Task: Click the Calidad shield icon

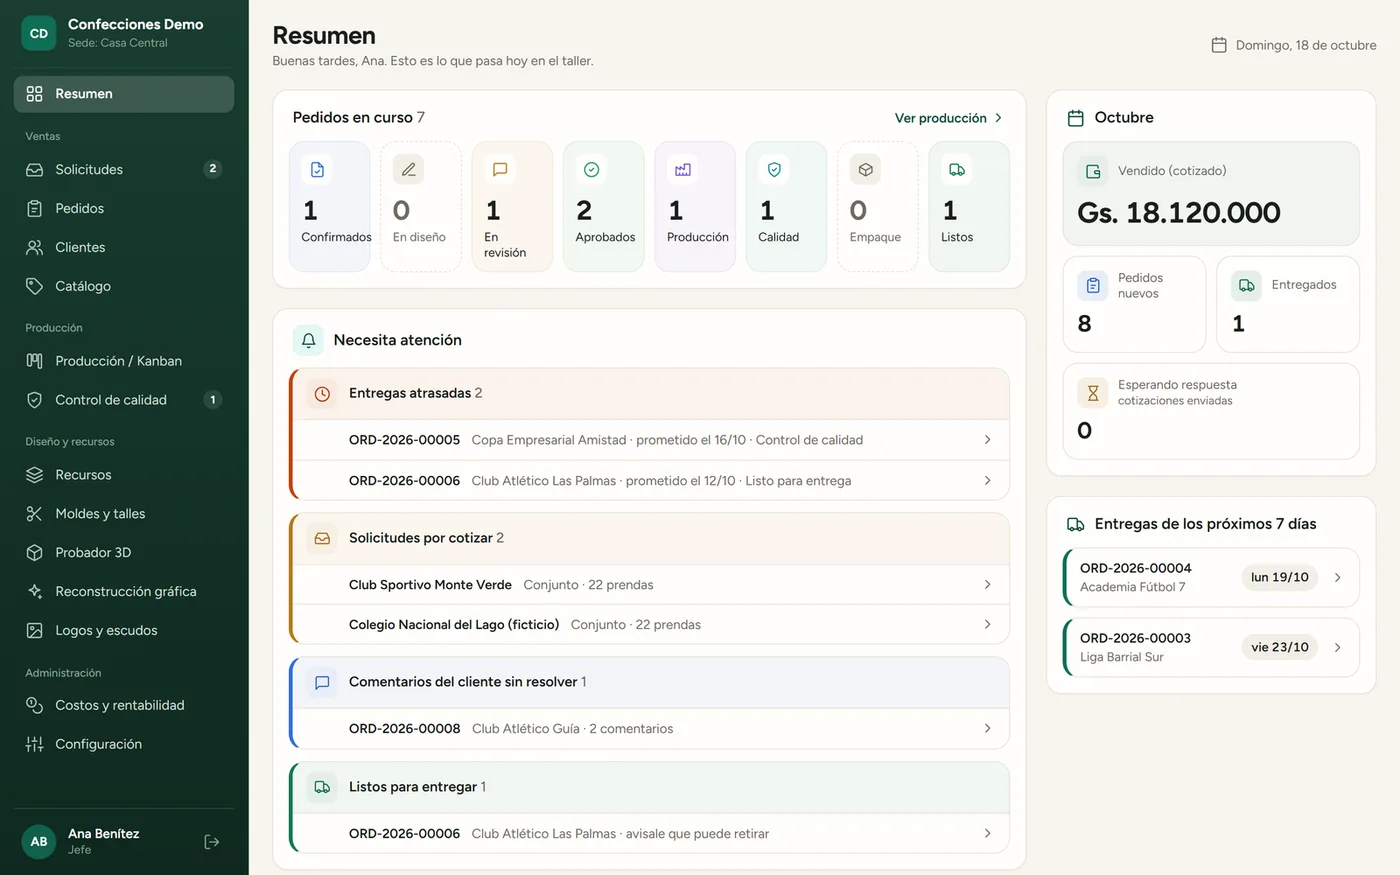Action: coord(774,170)
